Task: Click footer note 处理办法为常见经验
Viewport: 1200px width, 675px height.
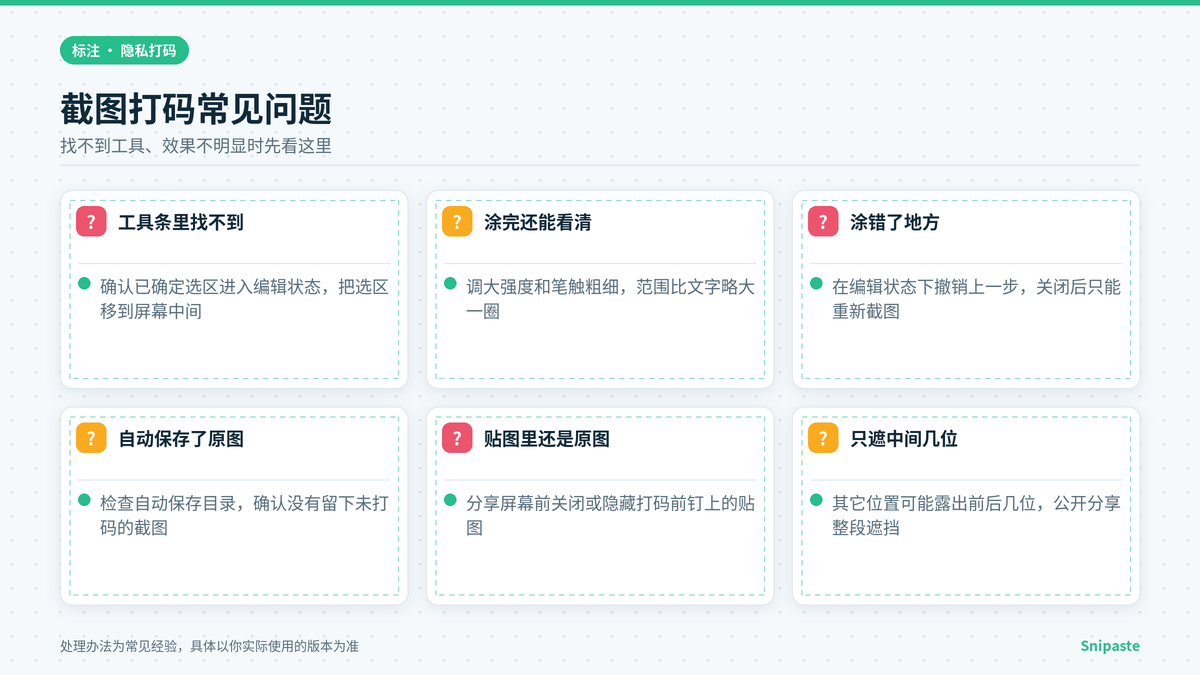Action: pos(209,646)
